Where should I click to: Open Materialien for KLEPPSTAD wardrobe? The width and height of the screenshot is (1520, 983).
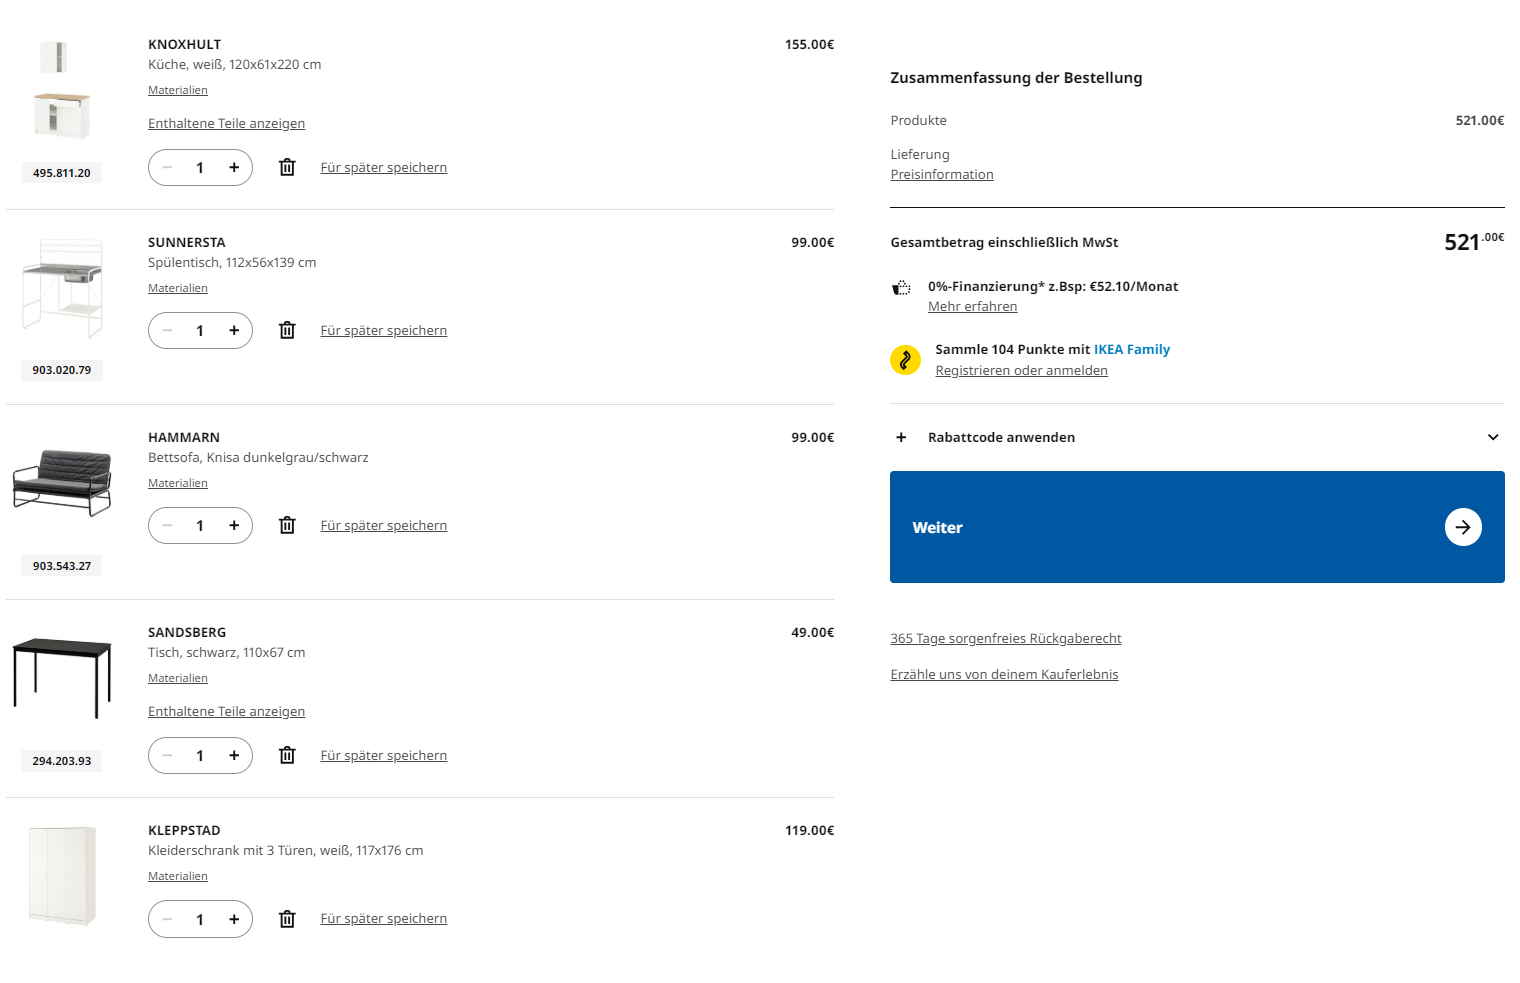click(x=178, y=877)
